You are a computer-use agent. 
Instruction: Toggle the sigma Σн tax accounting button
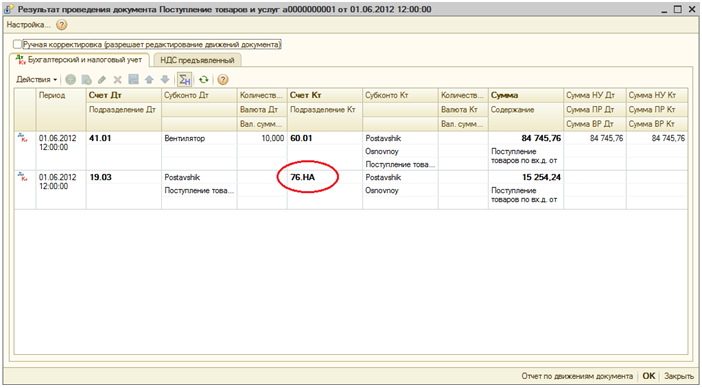[184, 80]
